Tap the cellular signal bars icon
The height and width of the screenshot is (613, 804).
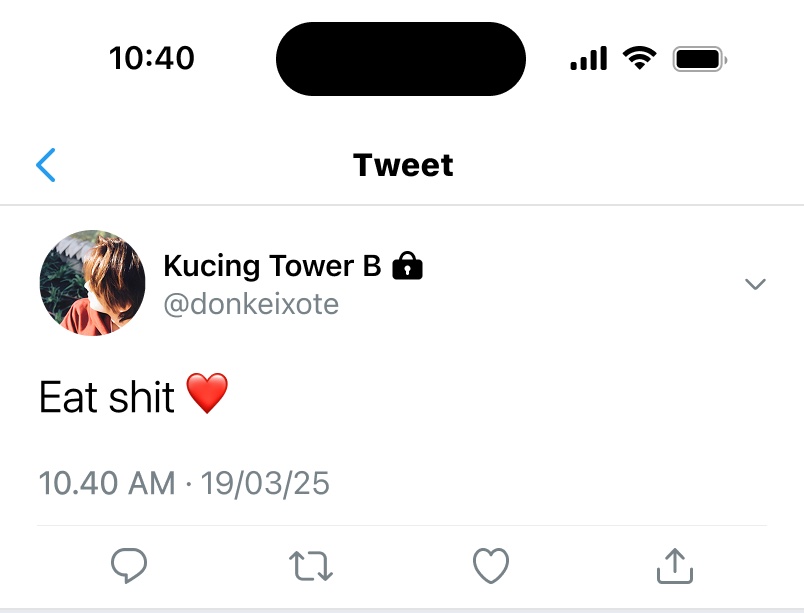(x=589, y=58)
